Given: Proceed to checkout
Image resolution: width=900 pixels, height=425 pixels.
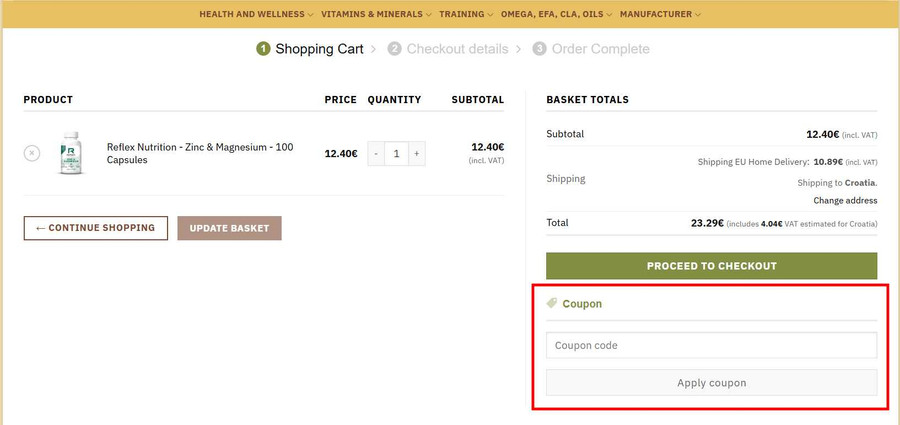Looking at the screenshot, I should [x=711, y=266].
